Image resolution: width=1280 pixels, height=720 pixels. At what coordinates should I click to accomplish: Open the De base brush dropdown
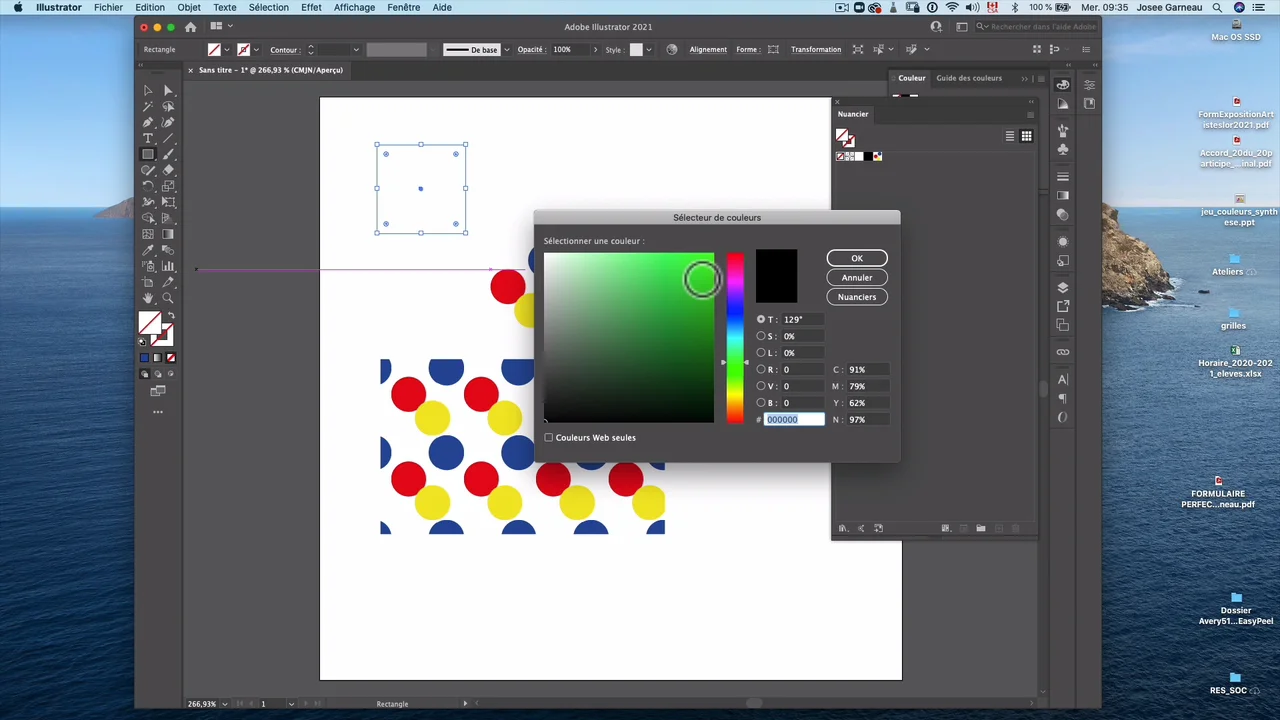coord(506,49)
